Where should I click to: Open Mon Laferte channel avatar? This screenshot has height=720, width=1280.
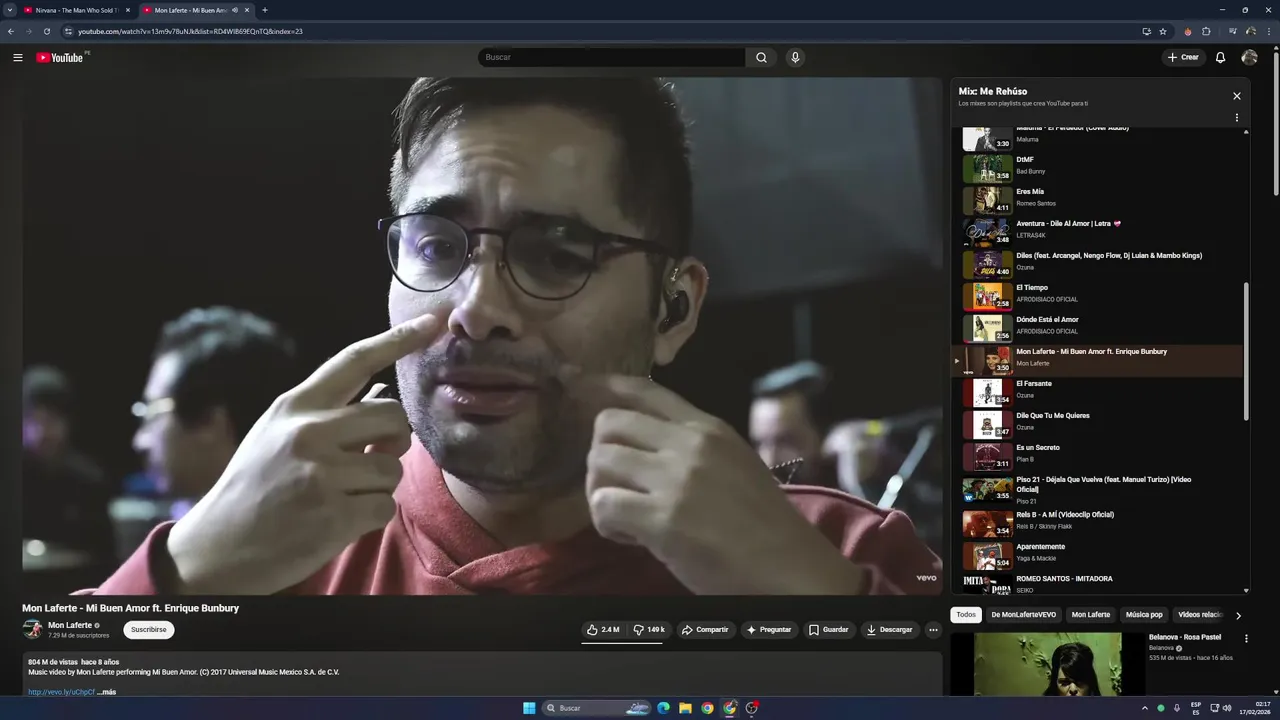[x=32, y=629]
